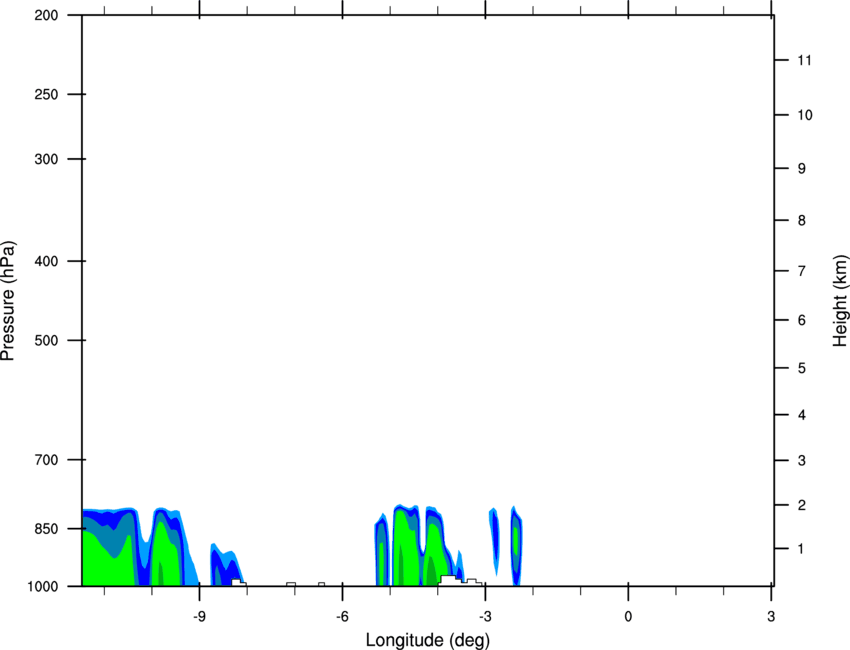Pick the 1 km height label
Viewport: 850px width, 650px height.
point(802,549)
